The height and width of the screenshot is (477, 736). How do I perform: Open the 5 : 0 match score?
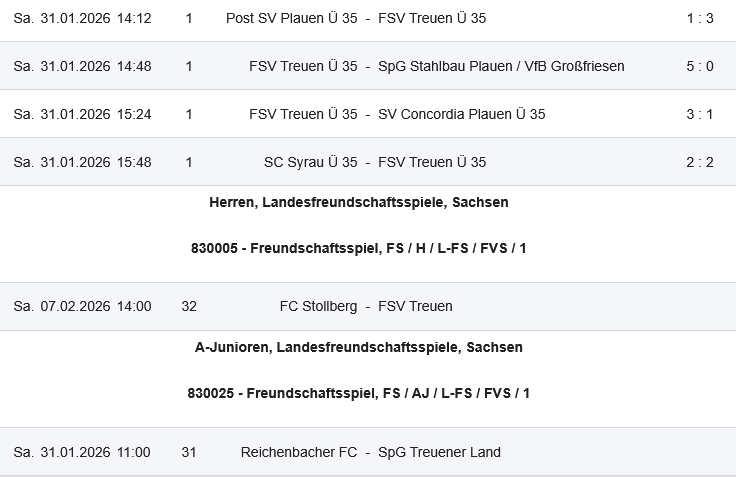(x=699, y=66)
